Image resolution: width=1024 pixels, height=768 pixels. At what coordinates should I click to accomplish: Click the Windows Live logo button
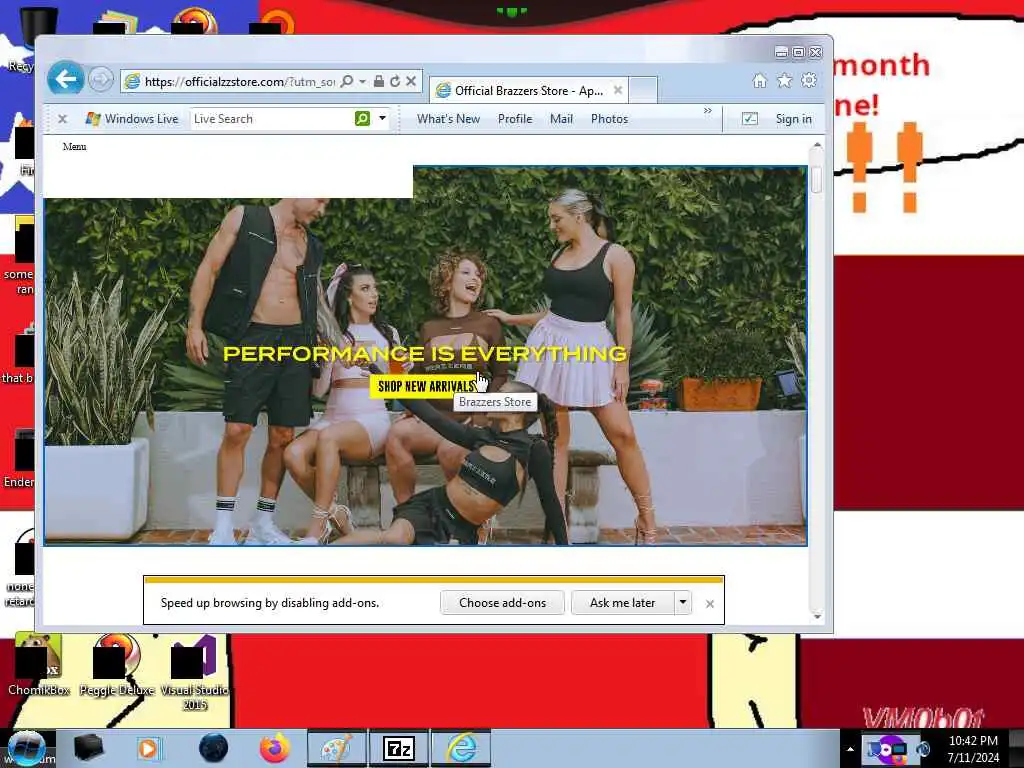coord(132,119)
